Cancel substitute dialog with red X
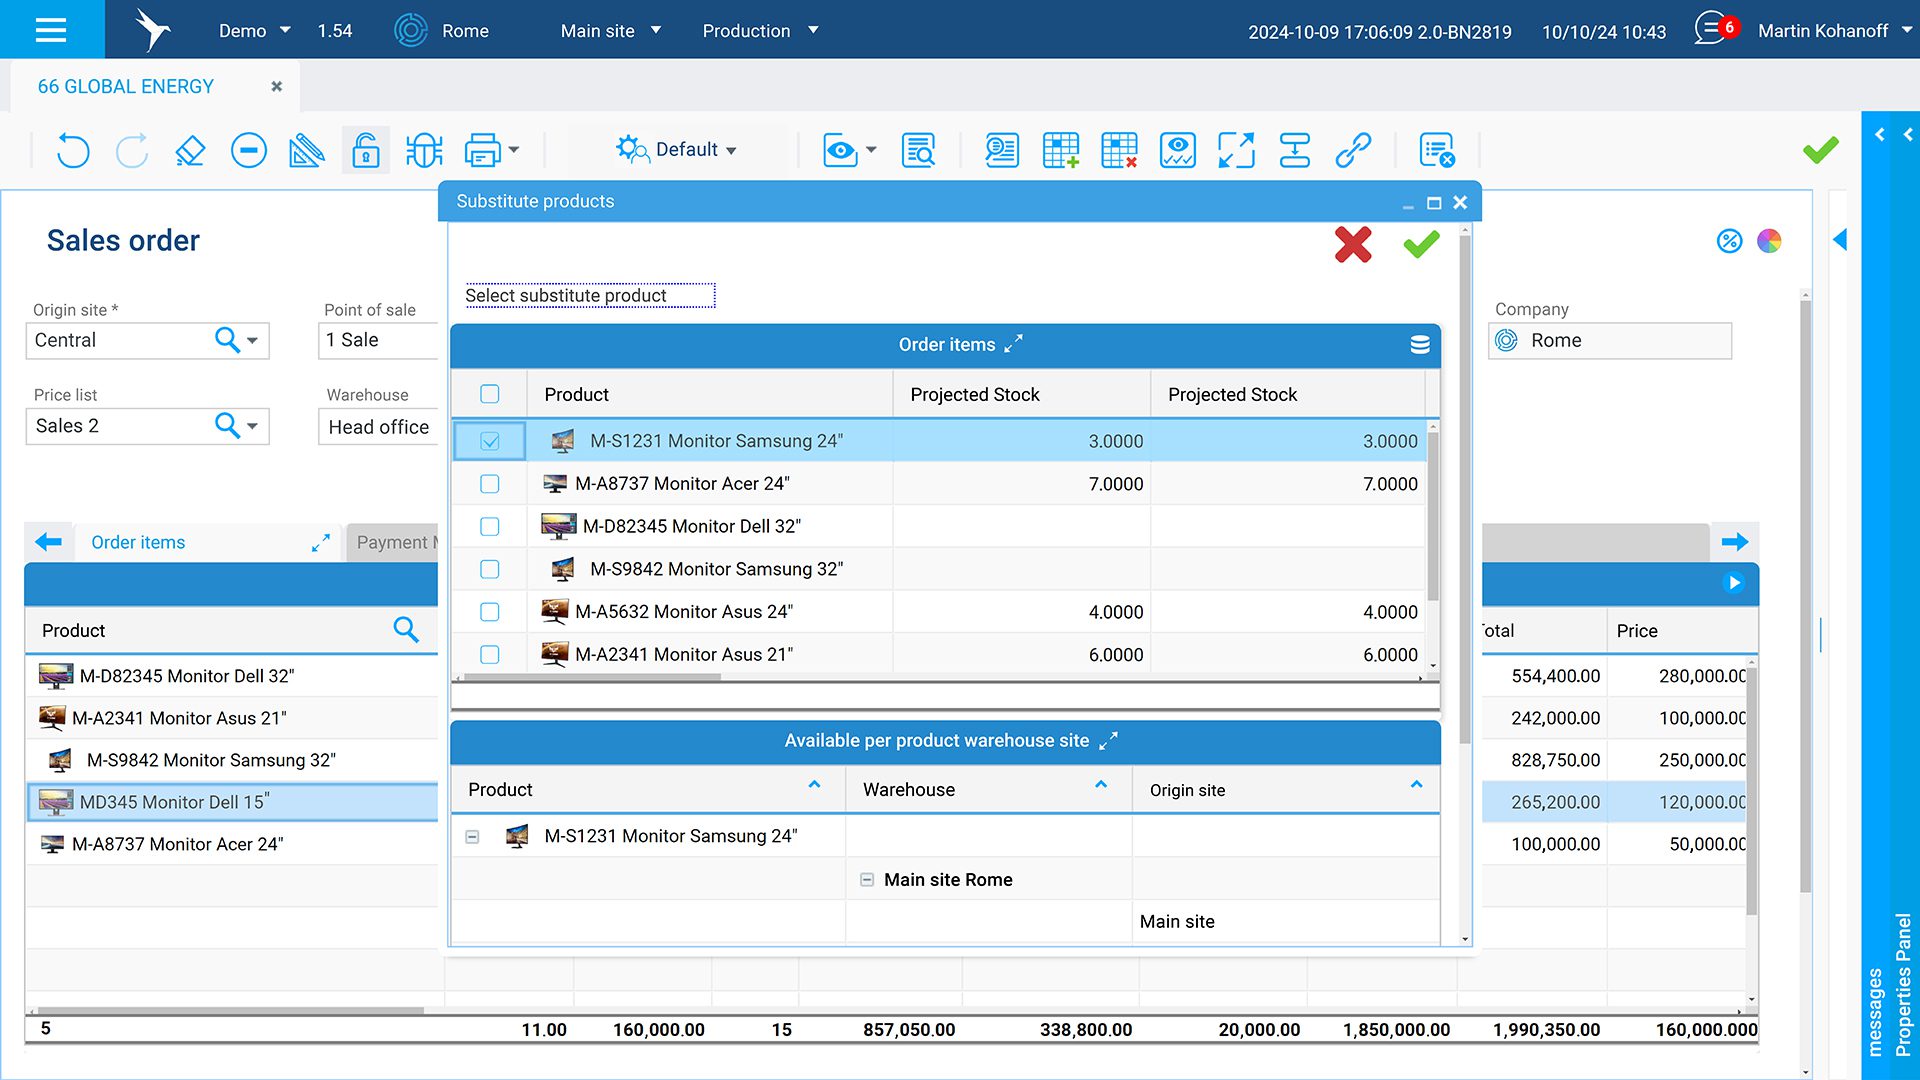 coord(1352,244)
